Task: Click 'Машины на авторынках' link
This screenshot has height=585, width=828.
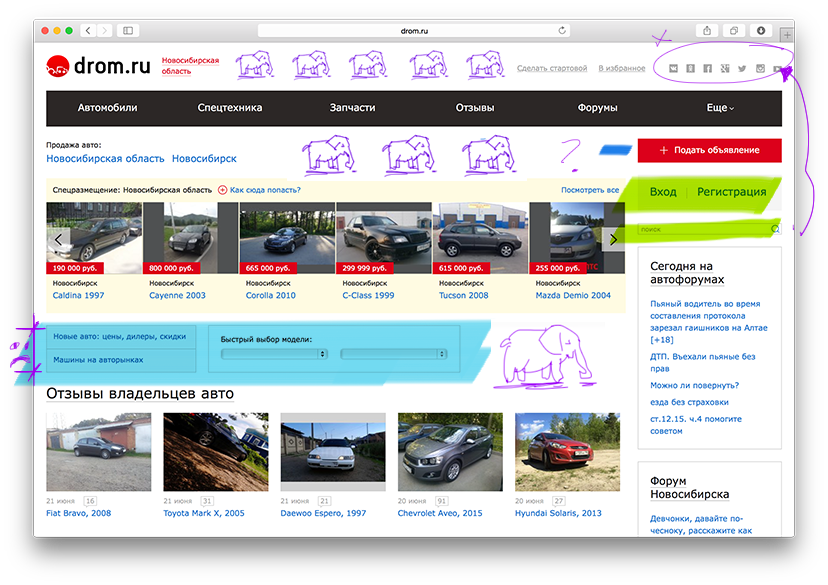Action: 98,360
